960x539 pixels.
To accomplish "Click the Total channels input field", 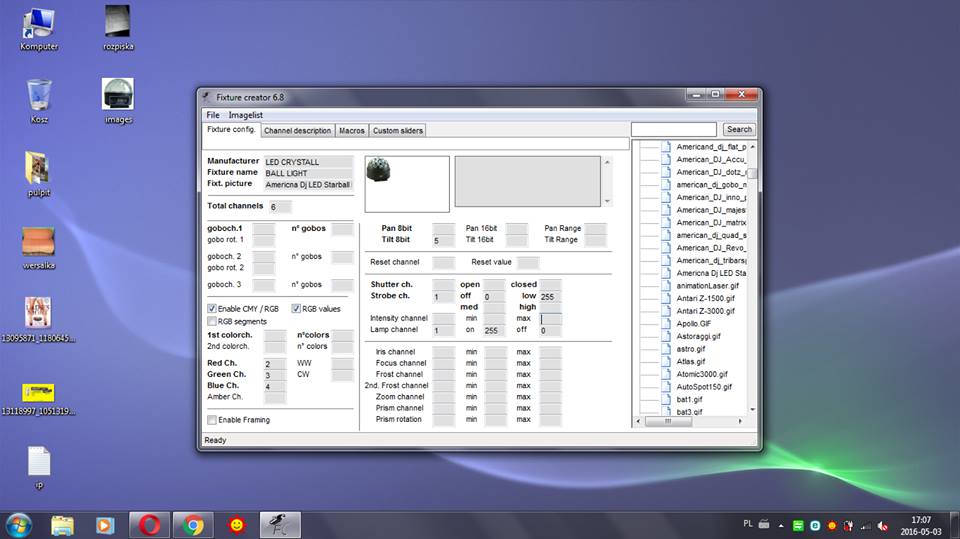I will click(x=280, y=206).
